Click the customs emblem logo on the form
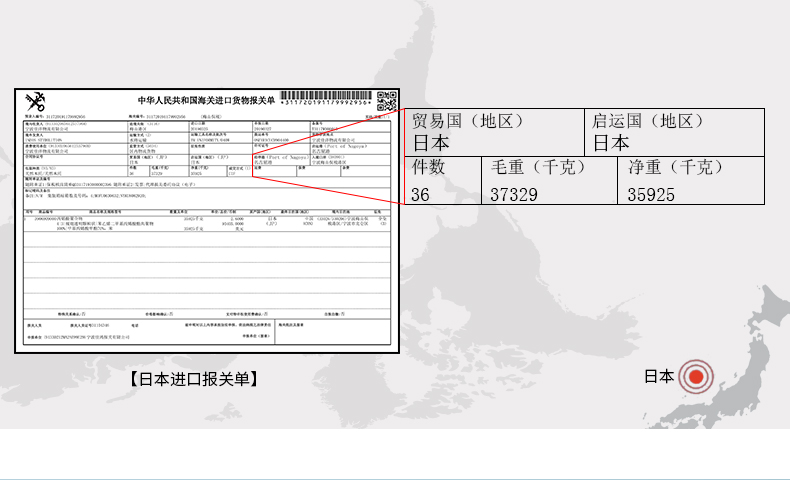The image size is (790, 480). (36, 101)
